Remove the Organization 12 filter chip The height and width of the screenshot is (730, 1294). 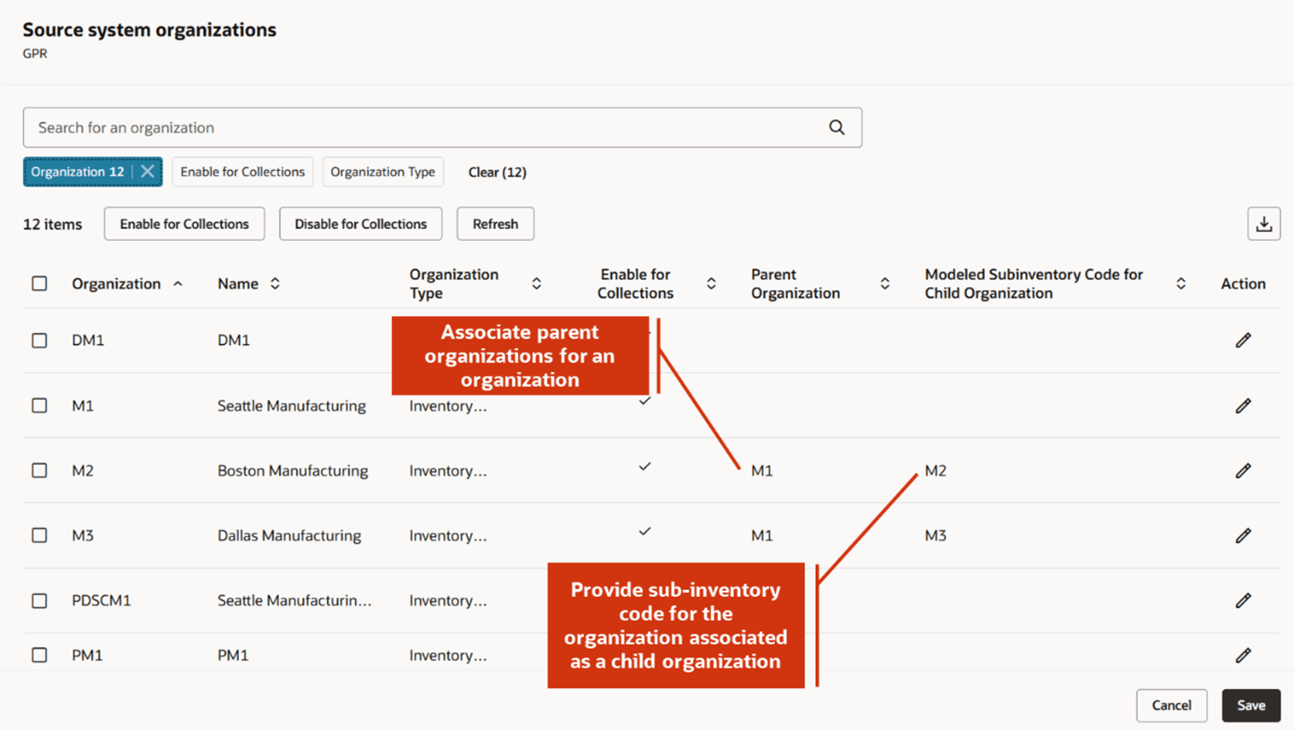click(x=148, y=172)
